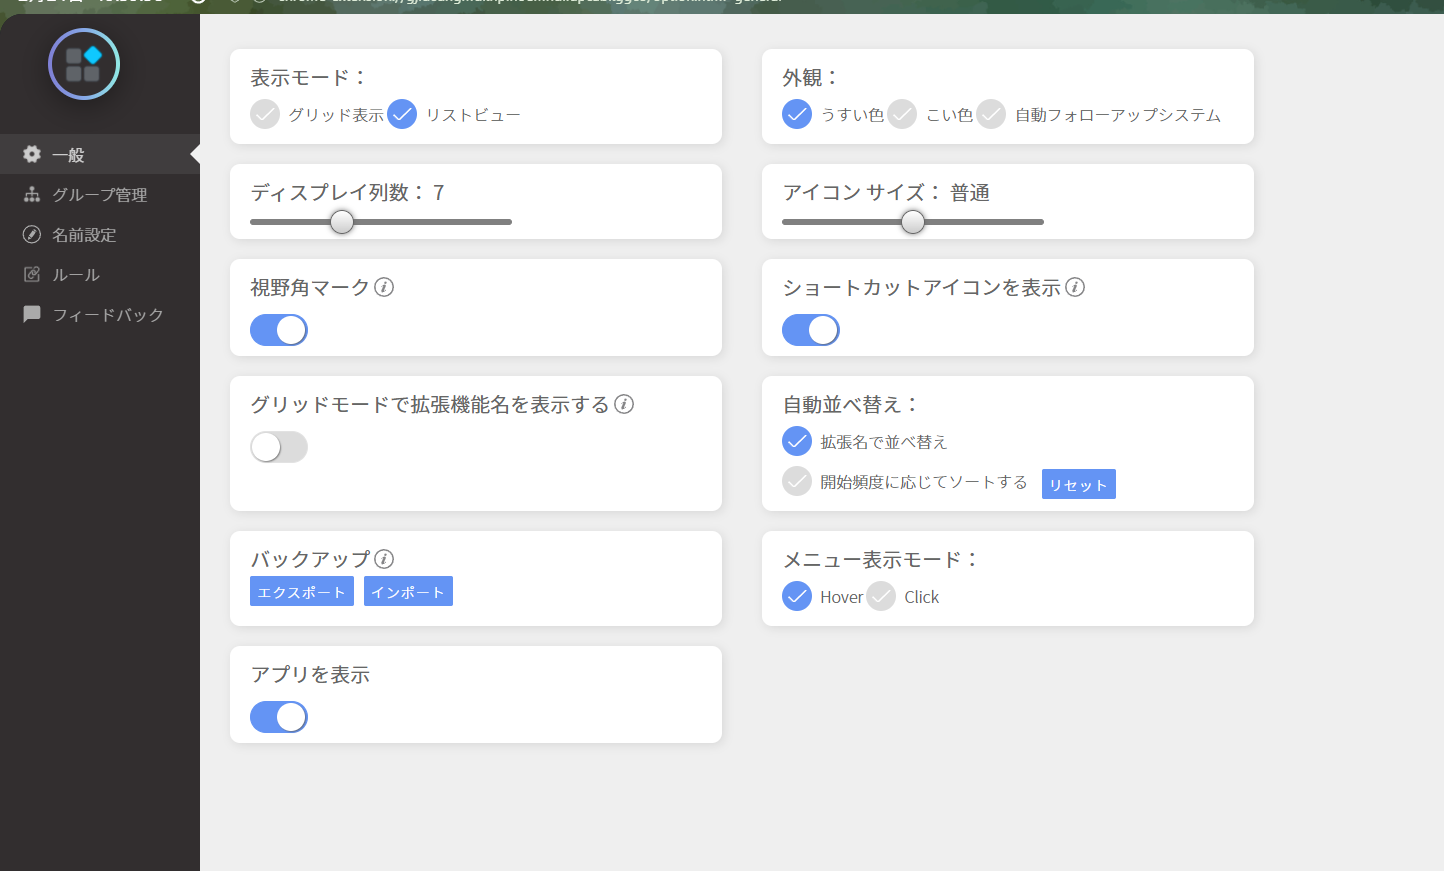1444x871 pixels.
Task: Click the compass icon beside 名前設定
Action: (32, 234)
